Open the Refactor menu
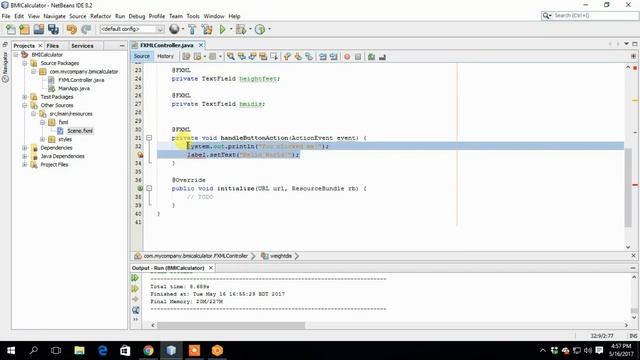Viewport: 640px width, 360px height. (100, 16)
